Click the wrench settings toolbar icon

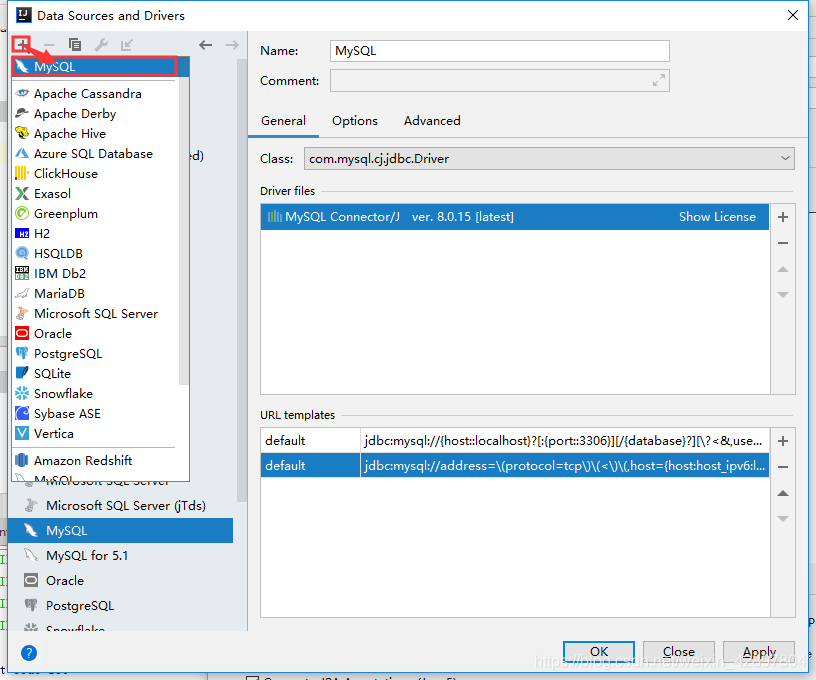click(101, 45)
